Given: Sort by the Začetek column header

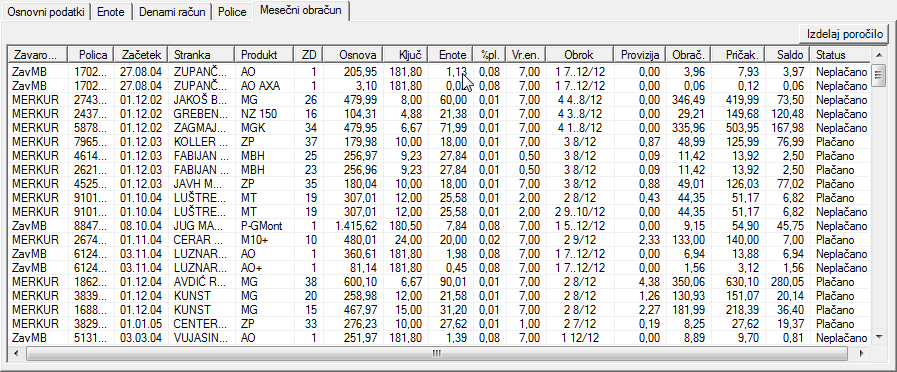Looking at the screenshot, I should click(x=141, y=55).
